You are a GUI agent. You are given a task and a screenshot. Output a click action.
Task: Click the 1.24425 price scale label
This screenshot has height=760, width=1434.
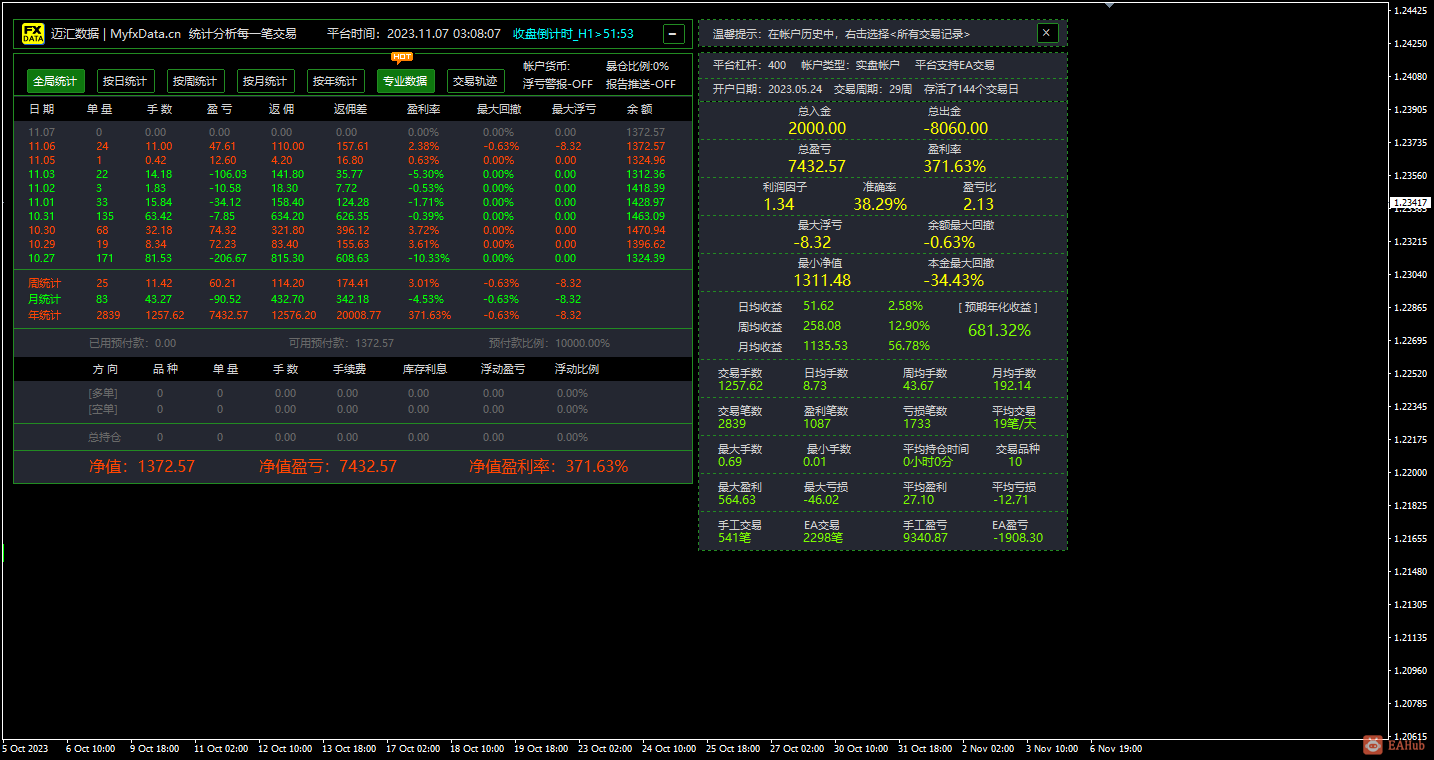pos(1410,11)
